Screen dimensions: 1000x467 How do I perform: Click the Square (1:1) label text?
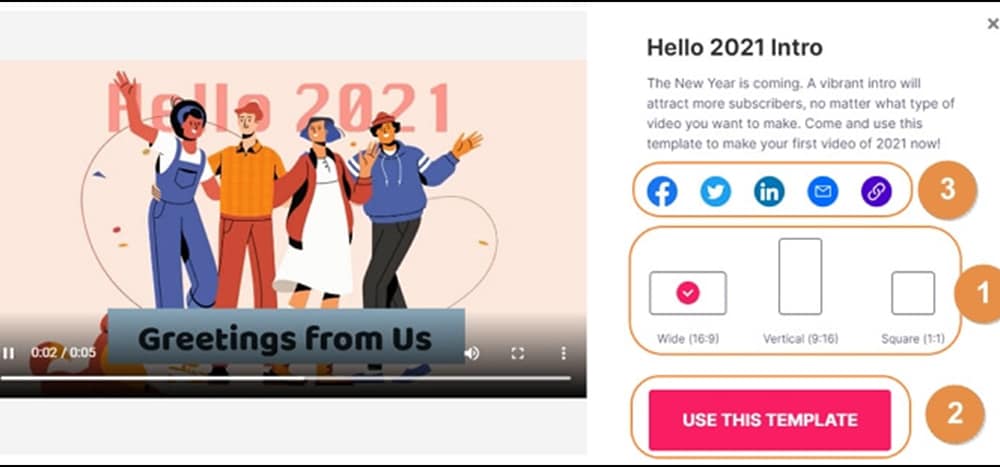[913, 339]
